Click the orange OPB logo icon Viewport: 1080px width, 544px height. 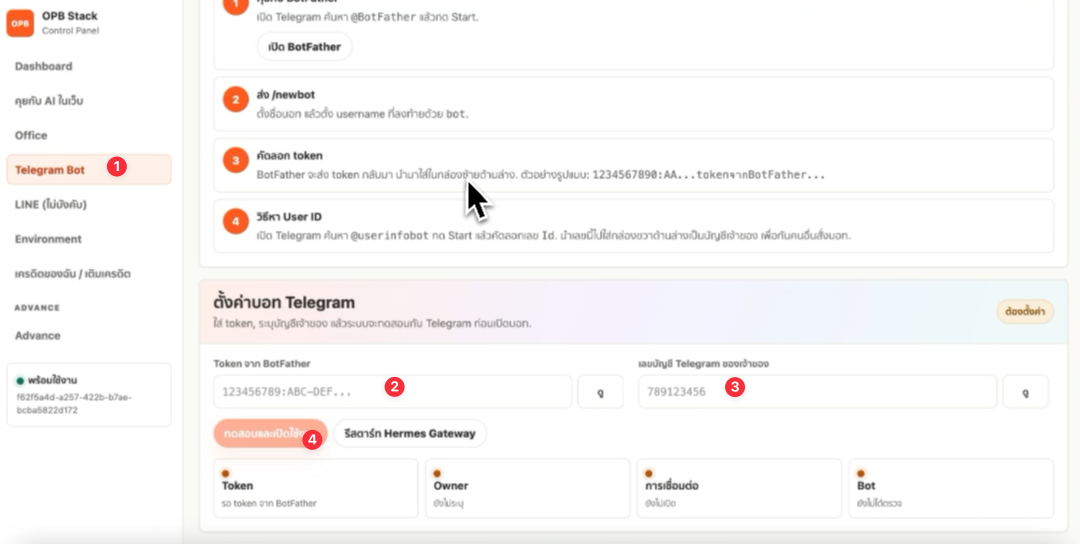click(20, 23)
